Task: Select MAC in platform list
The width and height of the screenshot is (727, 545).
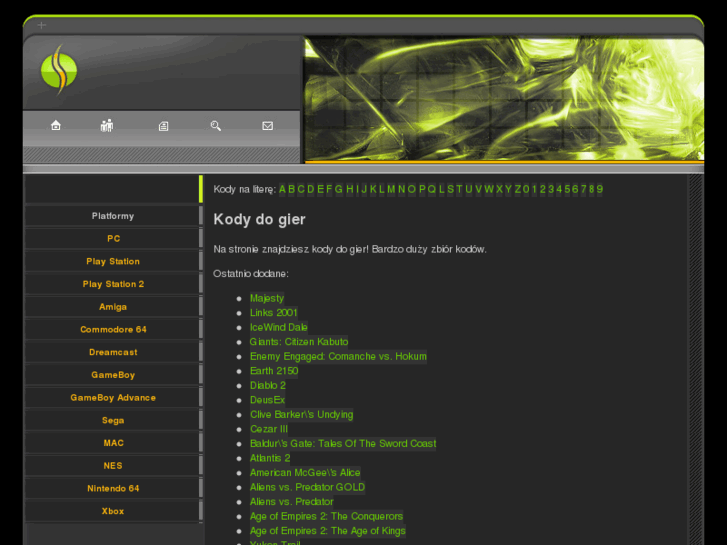Action: click(114, 443)
